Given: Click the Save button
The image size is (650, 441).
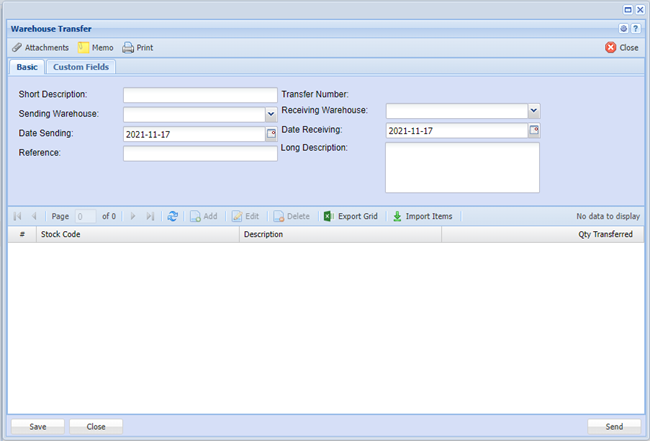Looking at the screenshot, I should tap(38, 426).
